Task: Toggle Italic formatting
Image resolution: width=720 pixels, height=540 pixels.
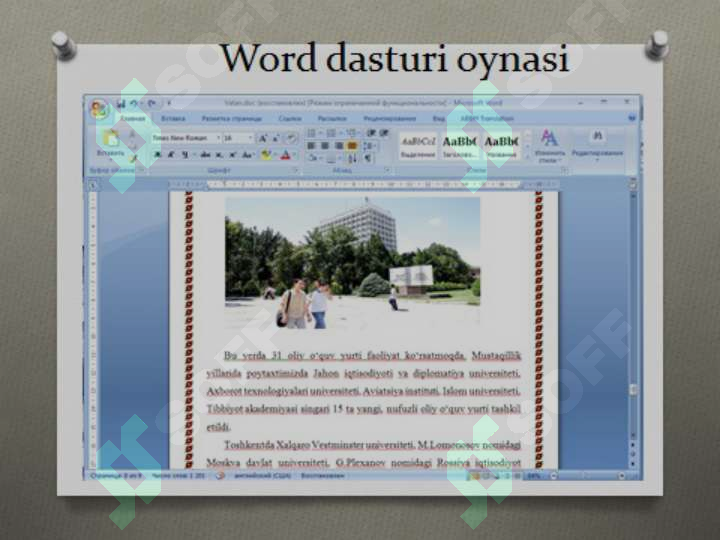Action: coord(171,155)
